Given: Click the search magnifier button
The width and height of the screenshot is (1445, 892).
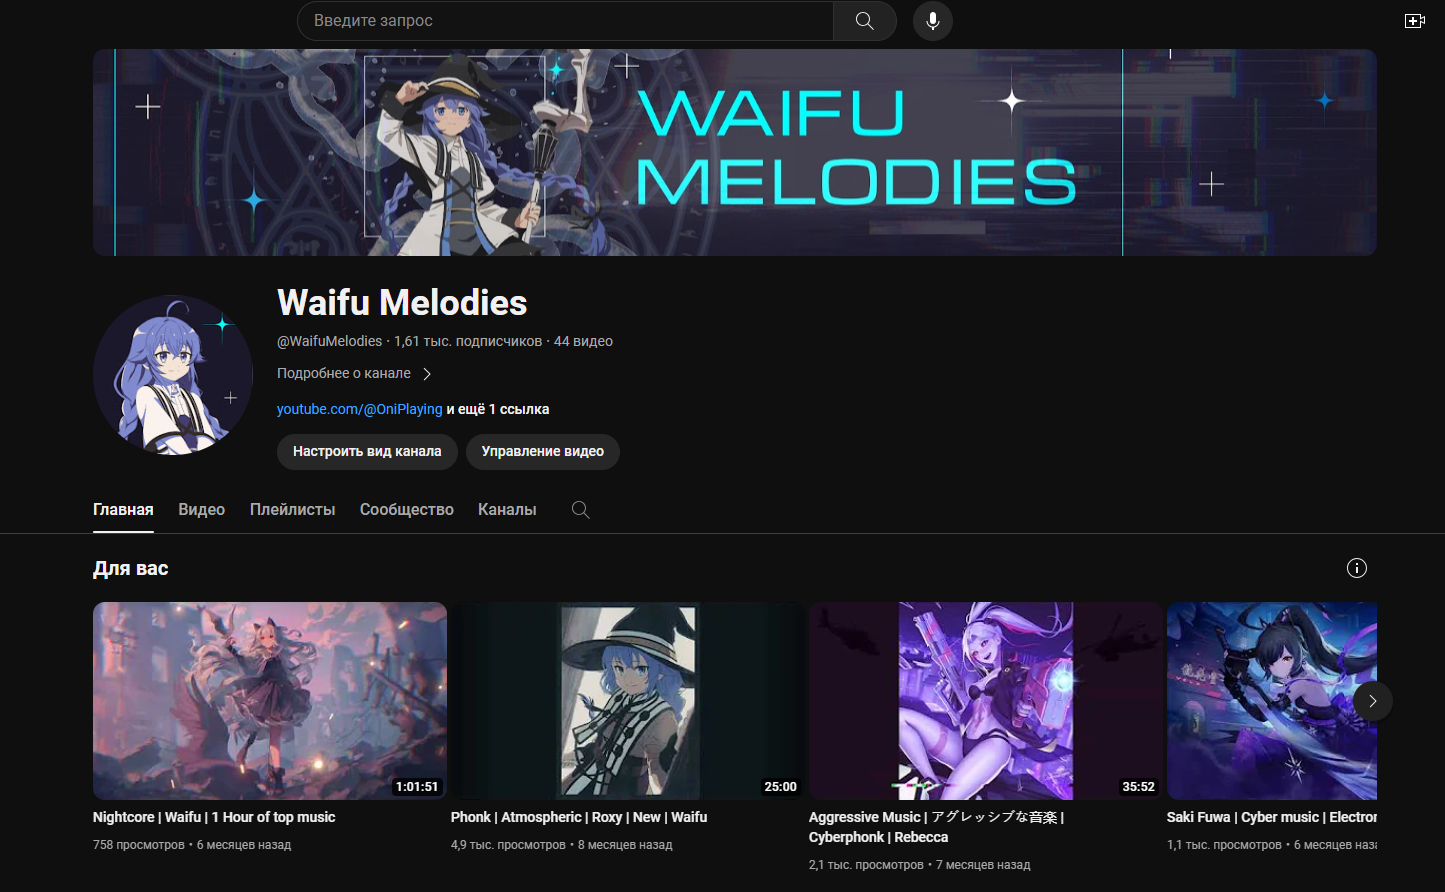Looking at the screenshot, I should point(865,21).
